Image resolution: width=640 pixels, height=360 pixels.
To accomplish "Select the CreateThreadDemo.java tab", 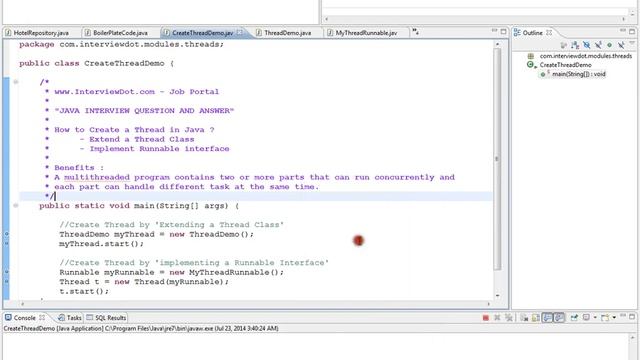I will tap(202, 33).
